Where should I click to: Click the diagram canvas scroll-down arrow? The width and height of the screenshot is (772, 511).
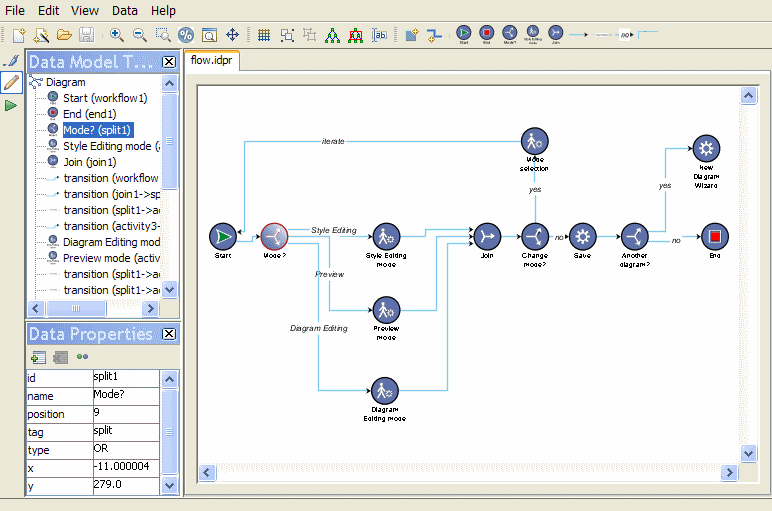coord(749,453)
